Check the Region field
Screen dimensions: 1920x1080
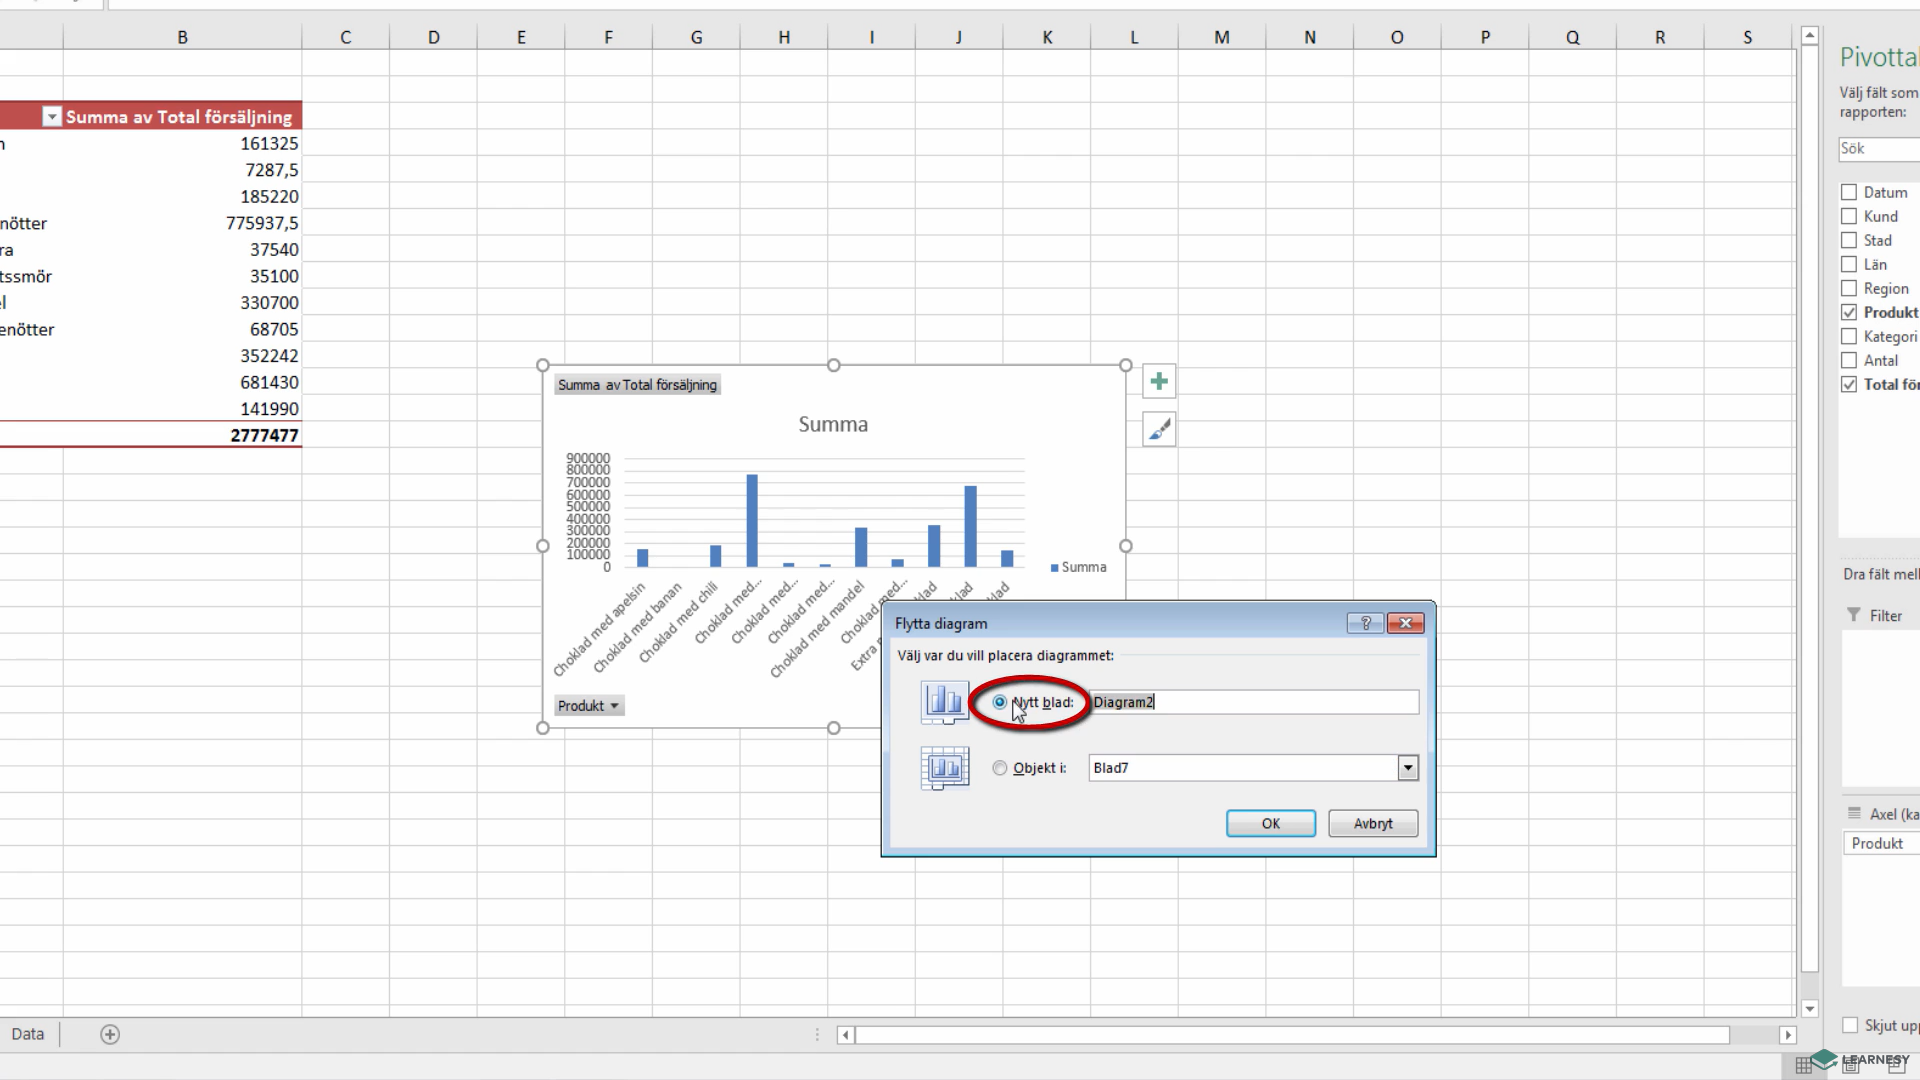[x=1849, y=288]
